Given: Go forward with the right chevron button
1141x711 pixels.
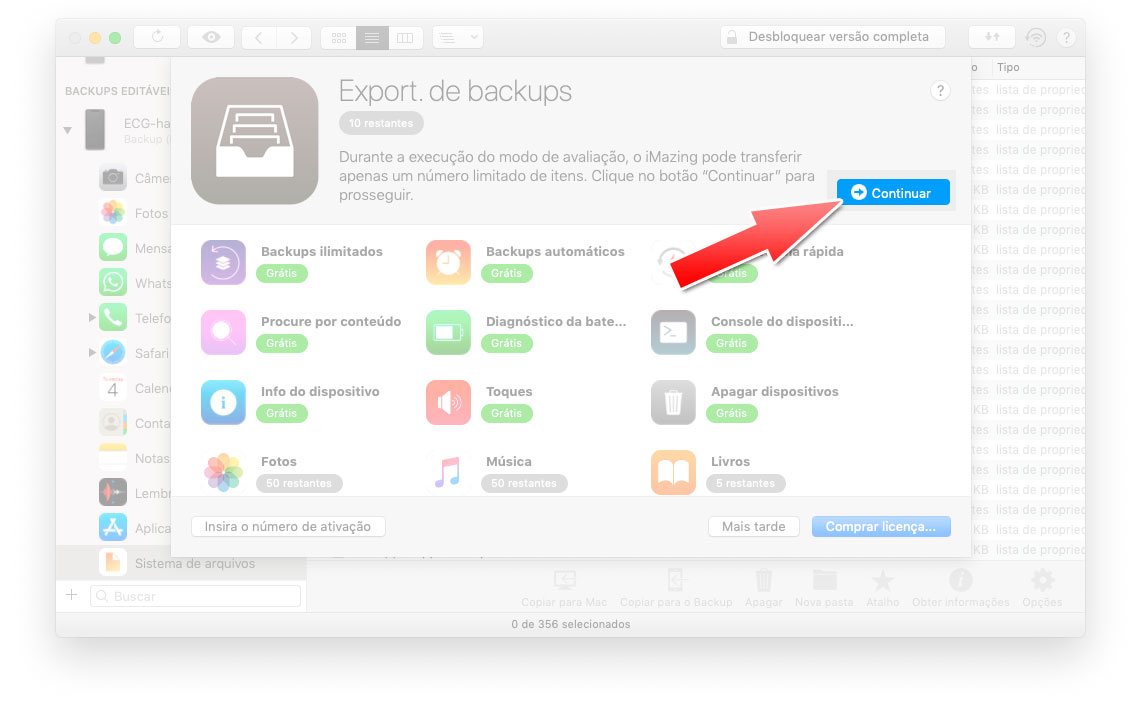Looking at the screenshot, I should pyautogui.click(x=294, y=37).
